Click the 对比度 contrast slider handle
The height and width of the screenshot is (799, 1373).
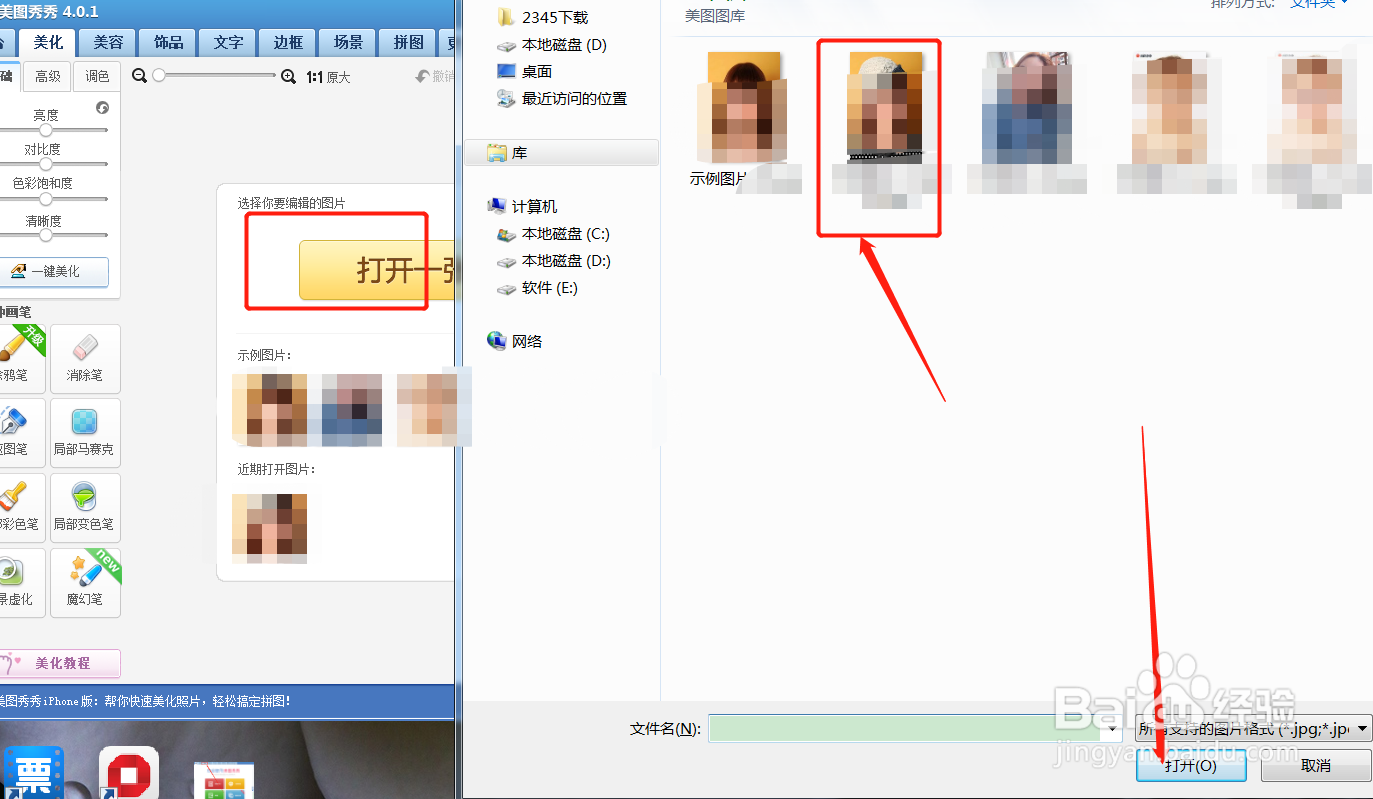coord(45,164)
